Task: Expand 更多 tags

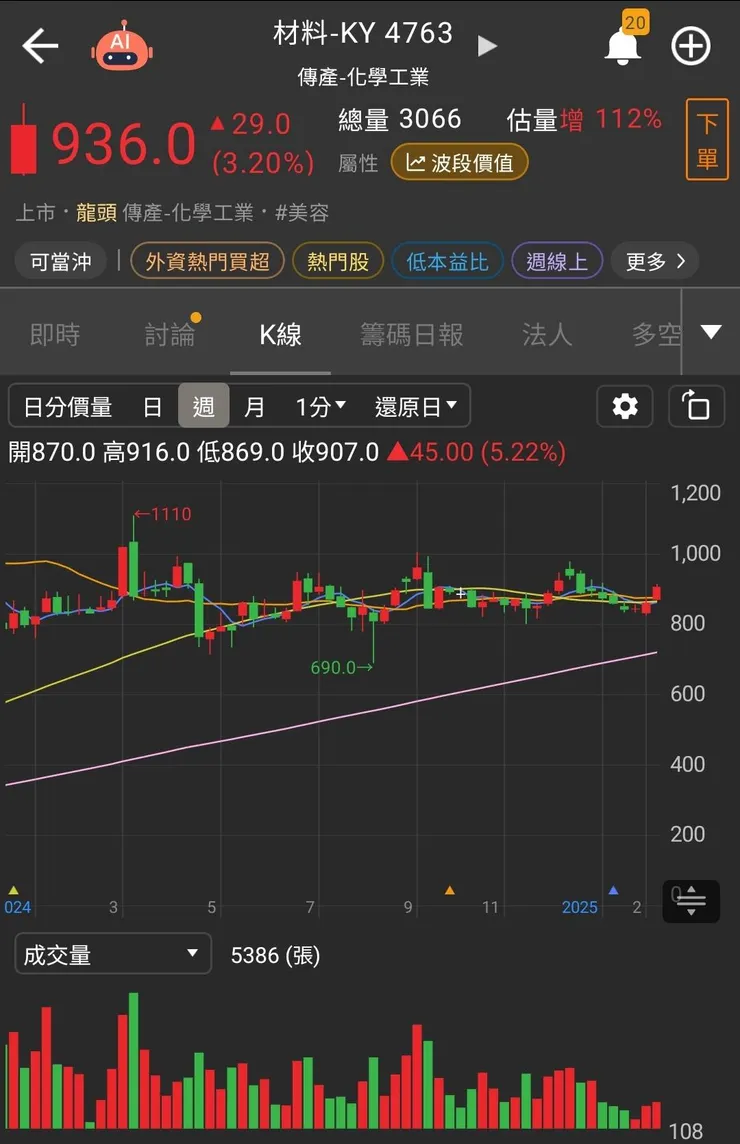Action: (x=655, y=261)
